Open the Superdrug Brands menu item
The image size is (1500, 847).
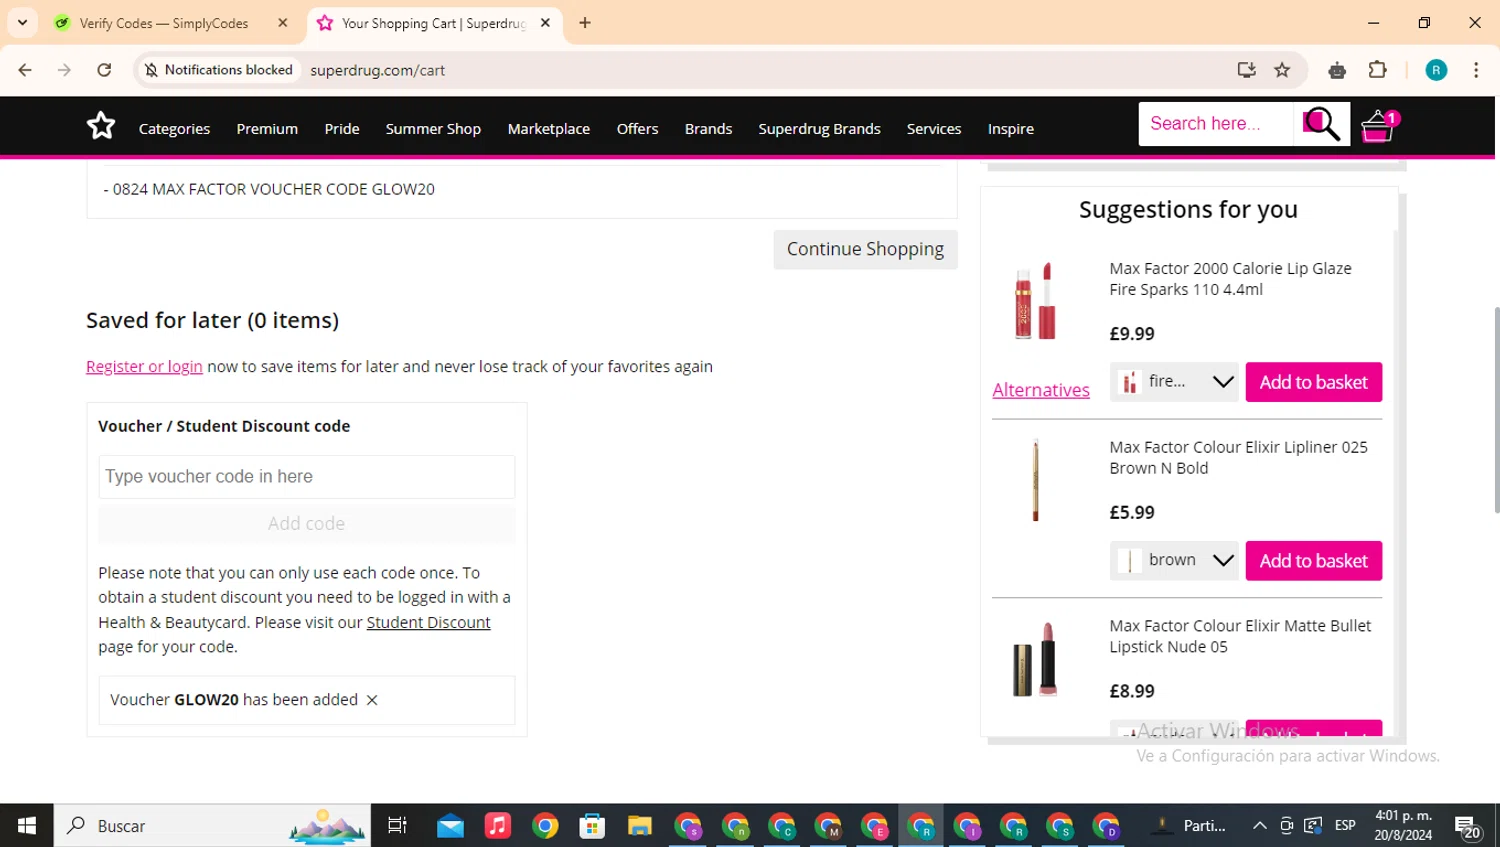819,129
